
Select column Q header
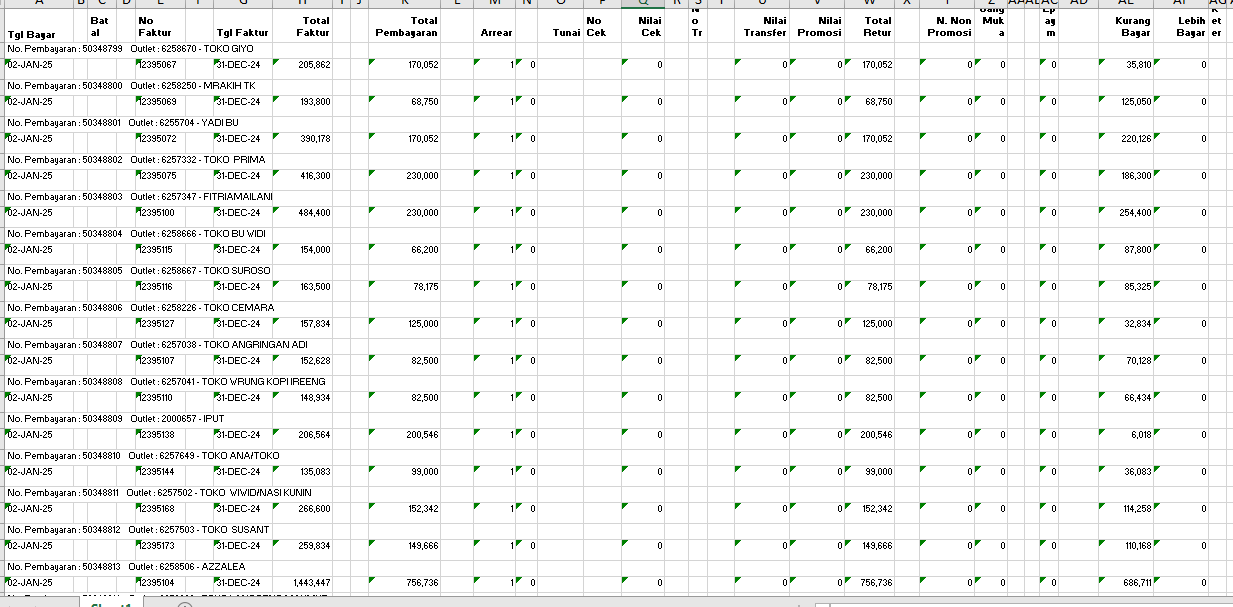coord(643,3)
